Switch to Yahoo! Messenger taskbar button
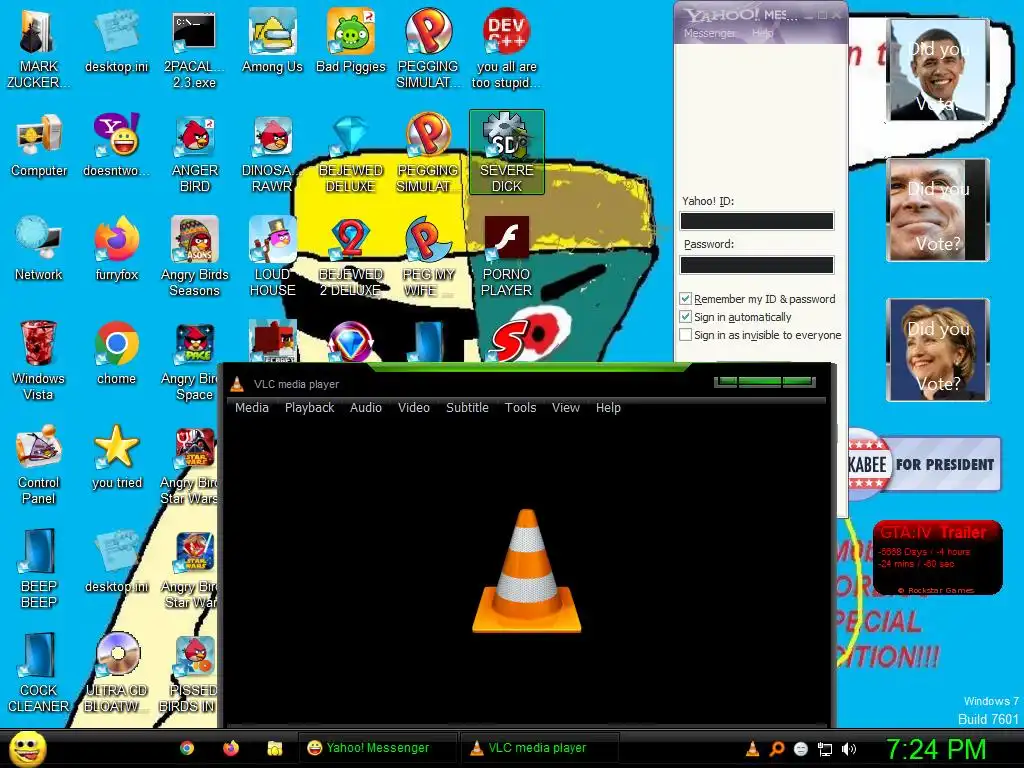 click(378, 748)
